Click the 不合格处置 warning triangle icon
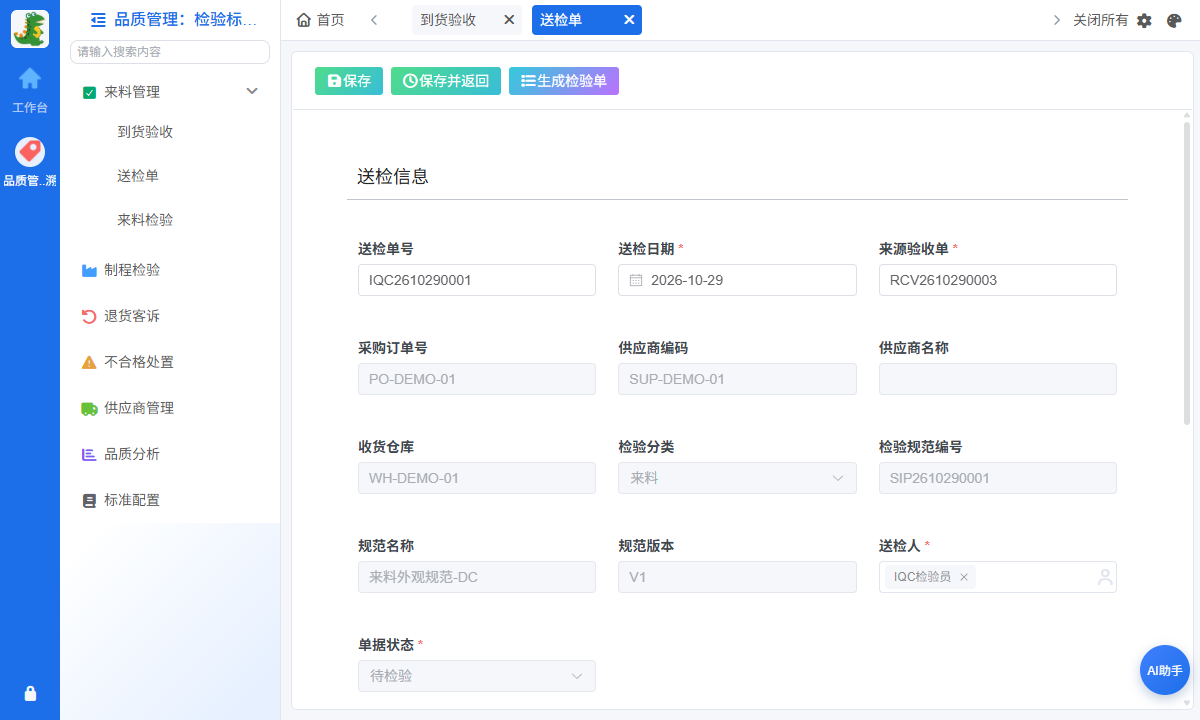The height and width of the screenshot is (720, 1200). [x=89, y=362]
